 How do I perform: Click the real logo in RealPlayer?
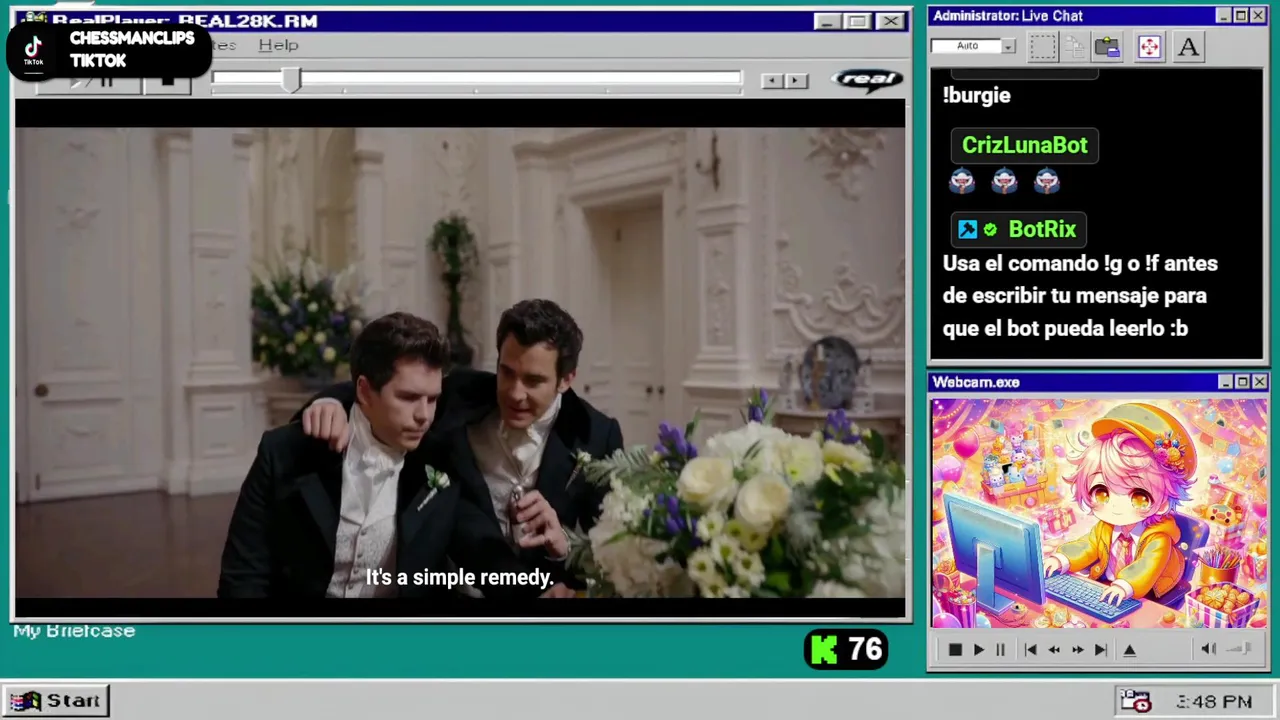(866, 80)
